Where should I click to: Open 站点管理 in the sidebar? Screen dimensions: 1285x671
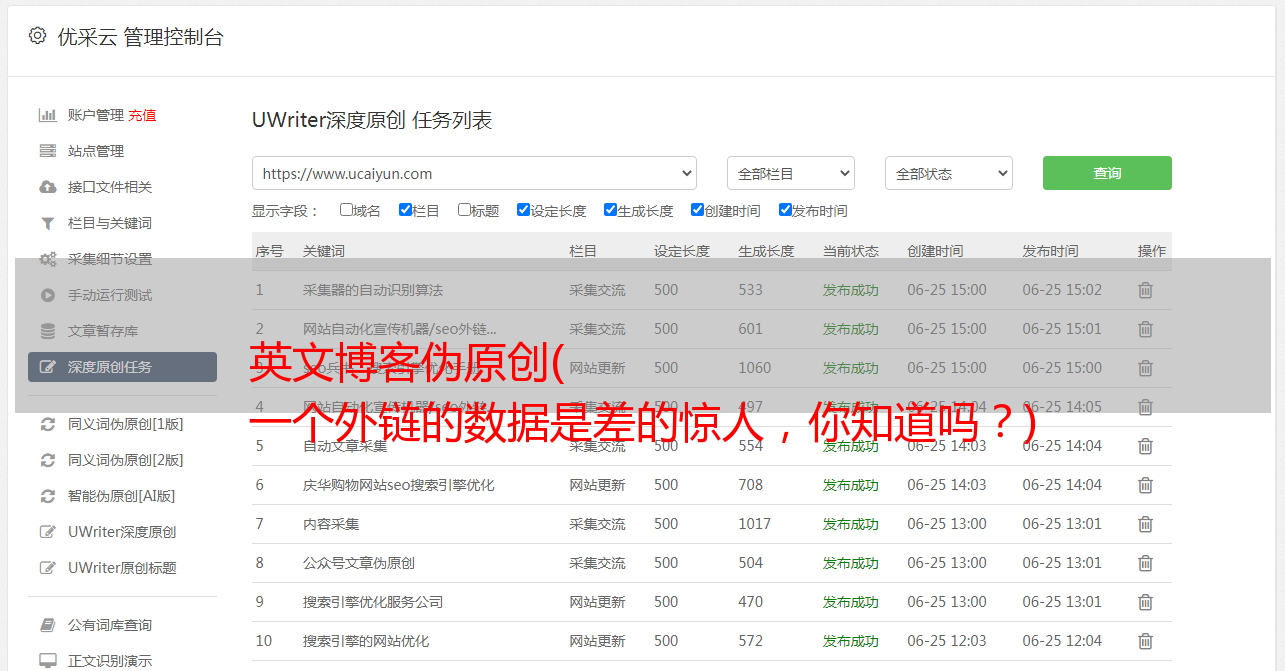click(x=96, y=151)
